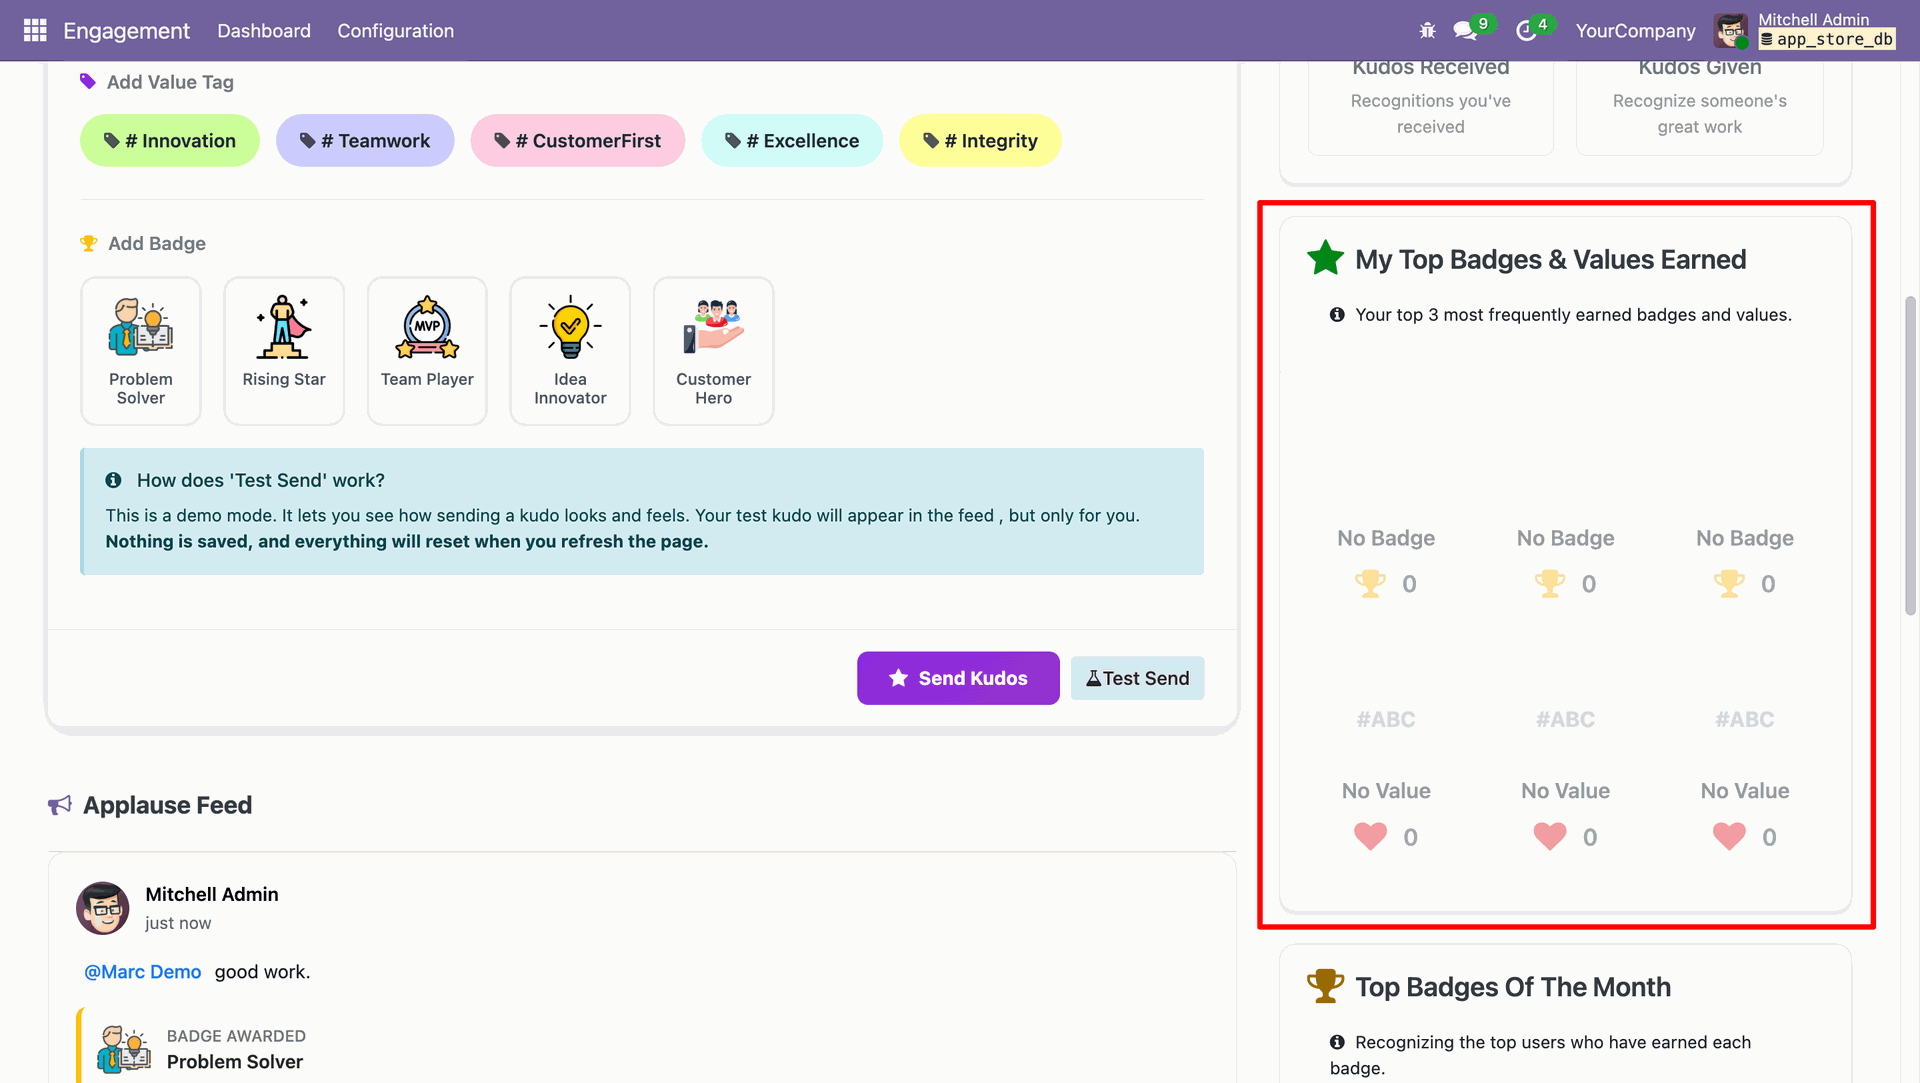Select the Integrity value tag
The height and width of the screenshot is (1083, 1920).
980,141
